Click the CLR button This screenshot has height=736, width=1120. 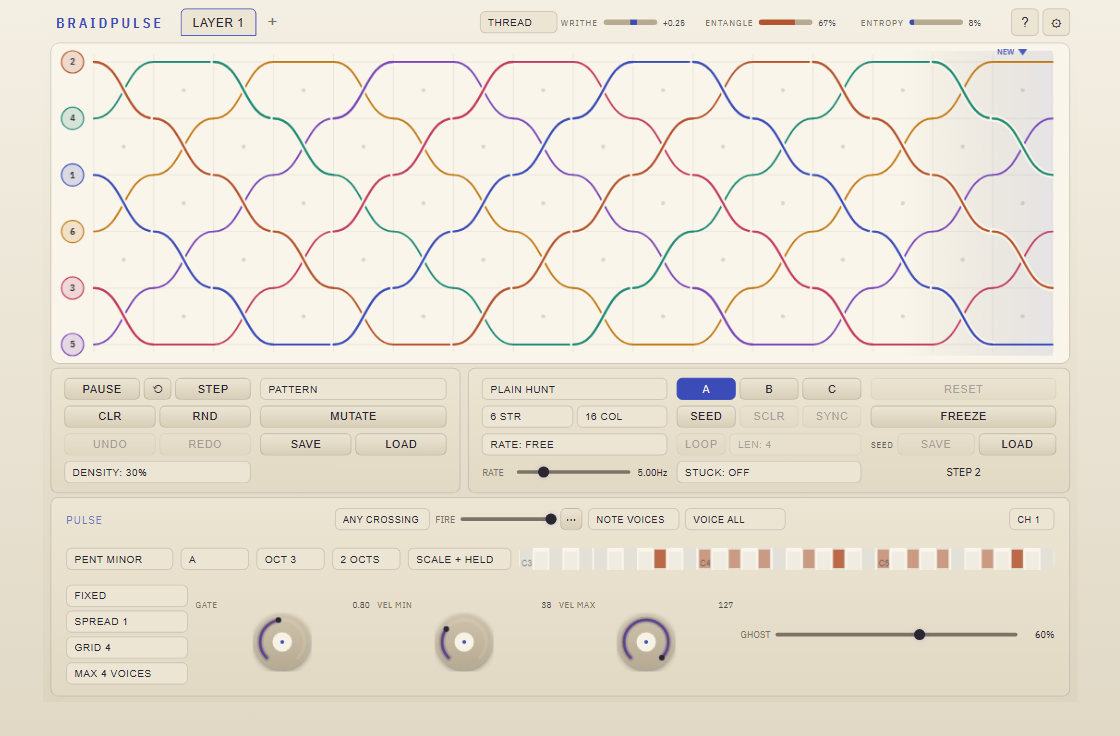(x=109, y=416)
